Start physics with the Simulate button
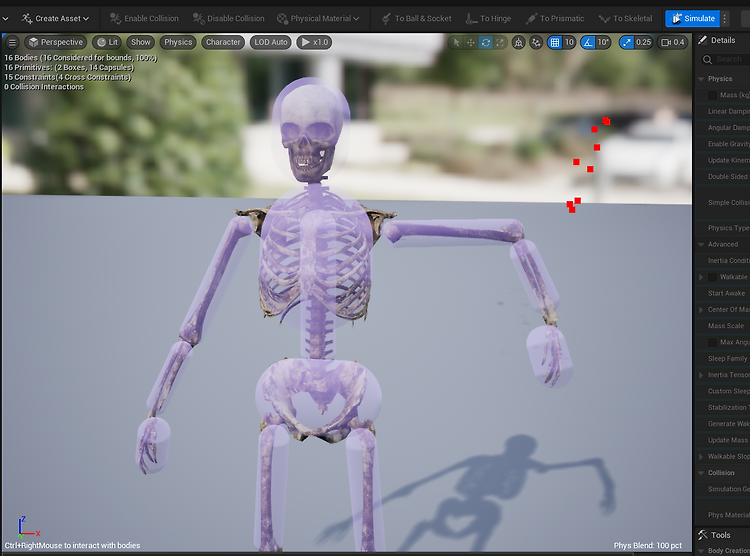This screenshot has width=750, height=556. tap(693, 19)
